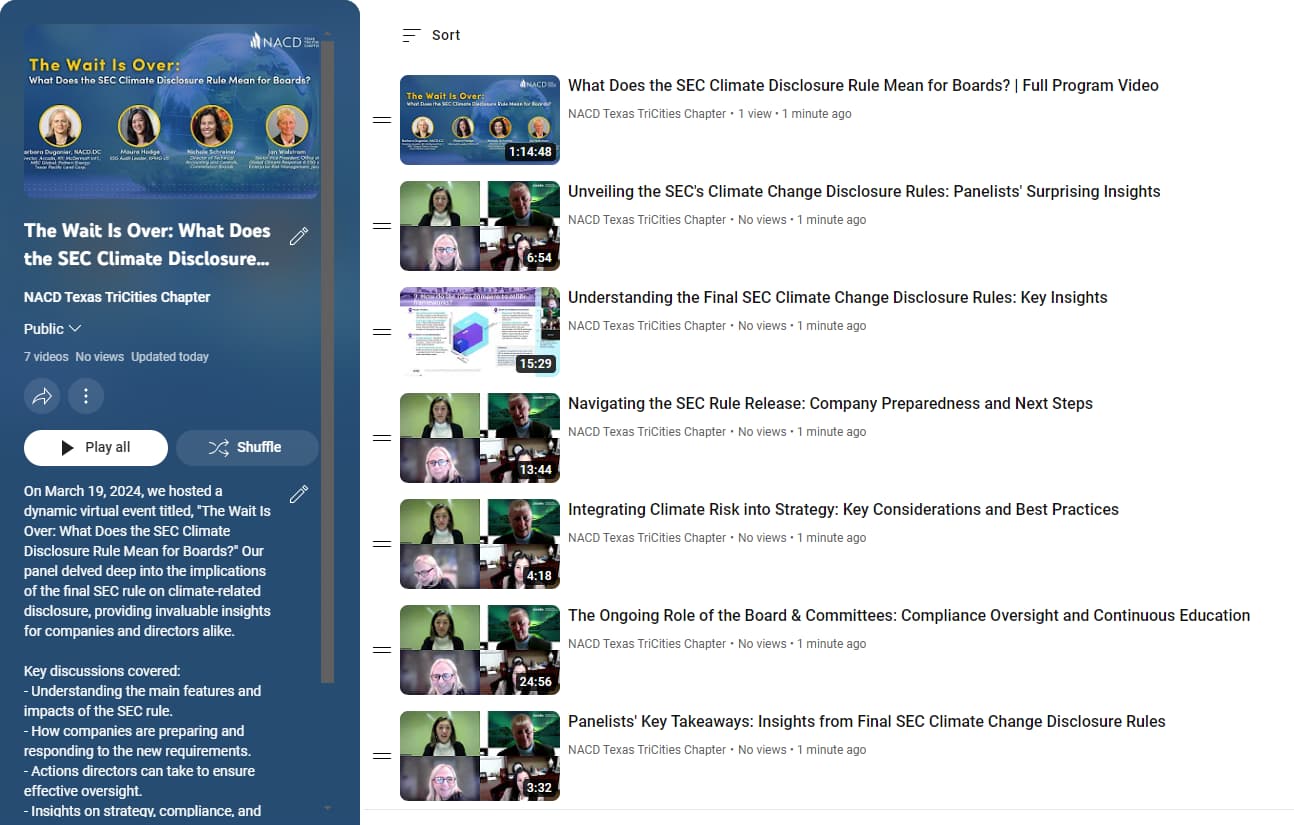Click the 15:29 duration video thumbnail

click(480, 332)
